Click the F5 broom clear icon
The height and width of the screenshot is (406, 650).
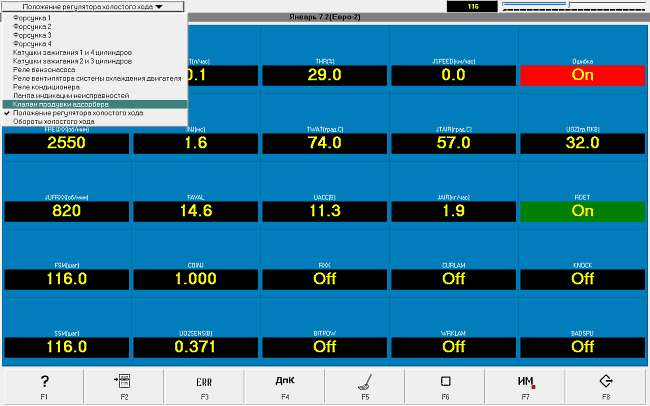tap(365, 382)
